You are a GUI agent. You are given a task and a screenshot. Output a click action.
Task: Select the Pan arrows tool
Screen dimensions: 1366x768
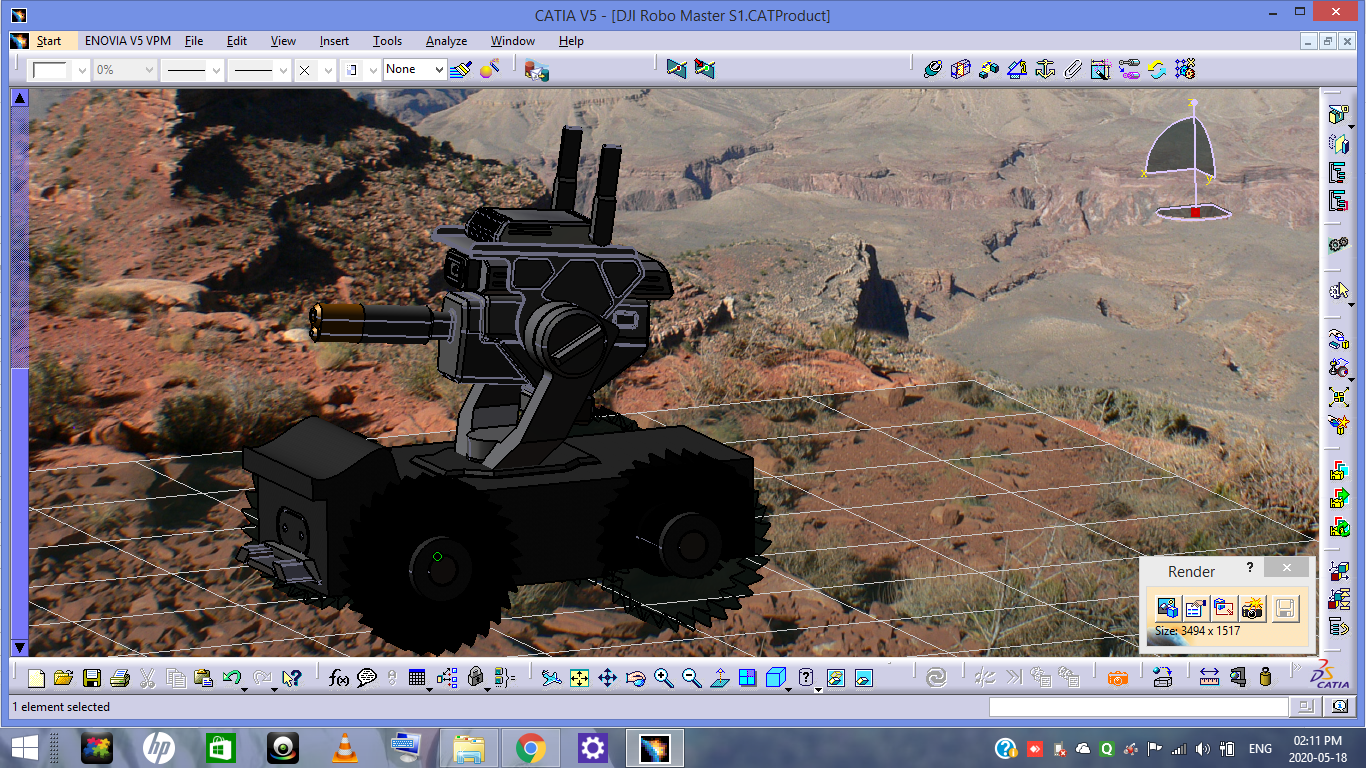tap(607, 678)
